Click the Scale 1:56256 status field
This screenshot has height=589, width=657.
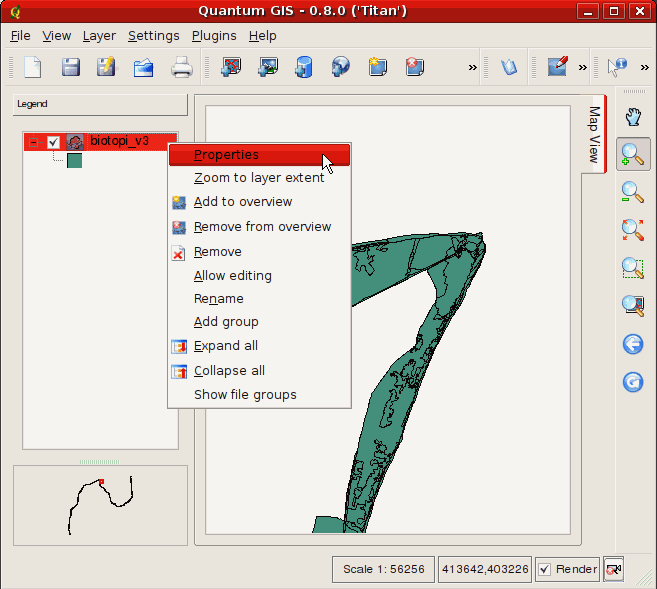pyautogui.click(x=383, y=569)
